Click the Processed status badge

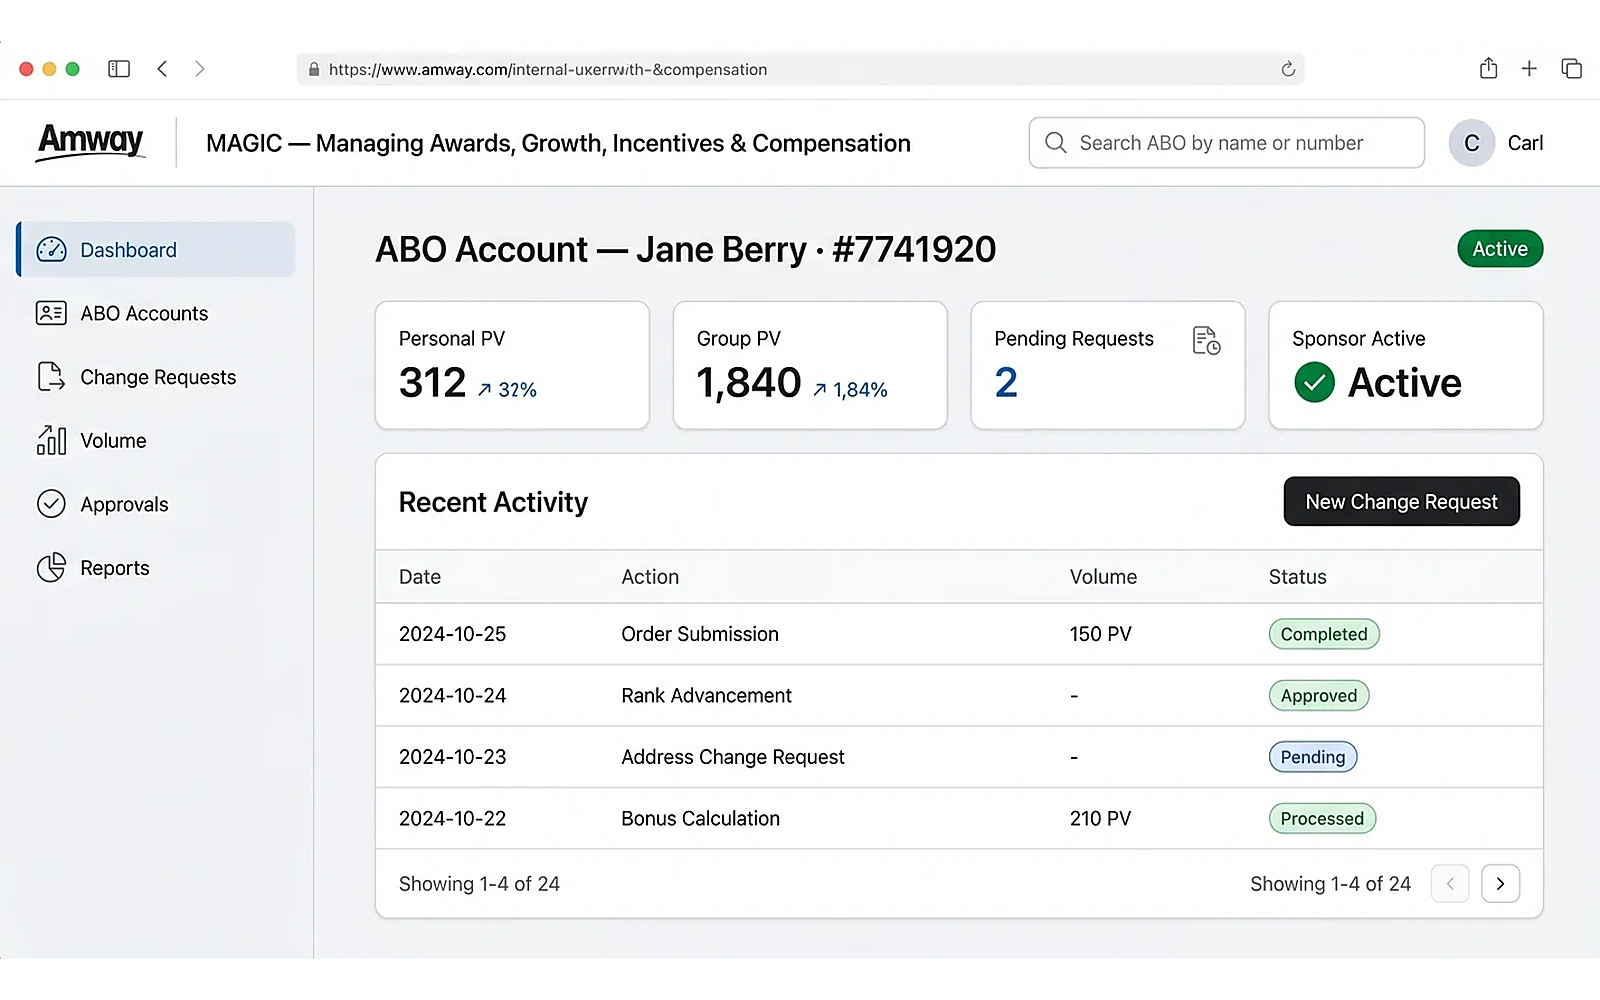point(1322,819)
